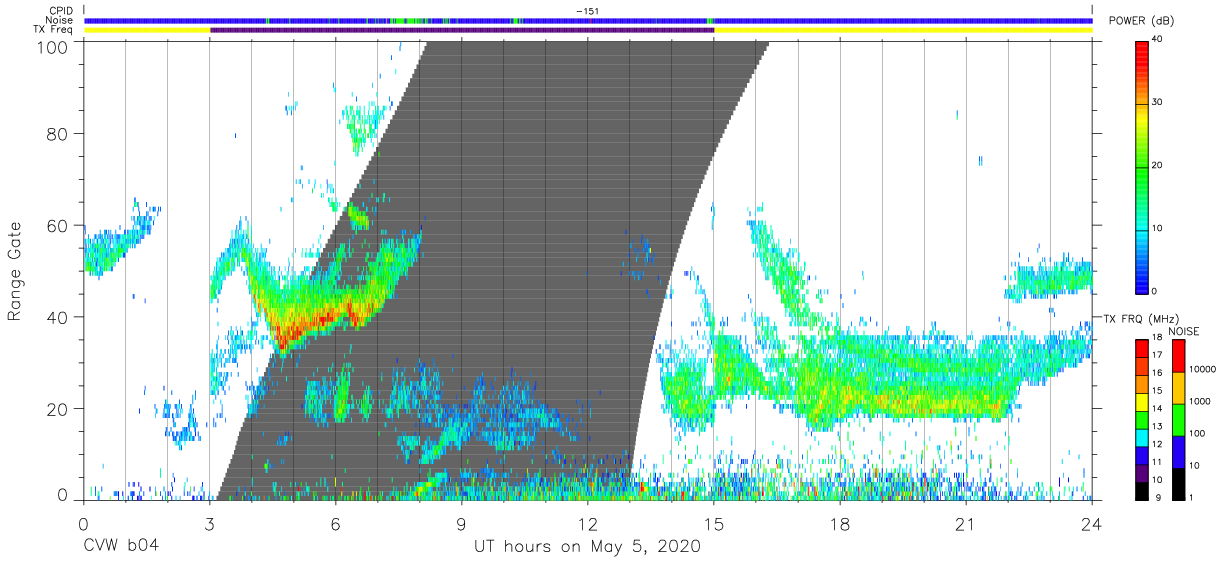Select the purple block of the TX FRQ legend
This screenshot has width=1228, height=567.
pyautogui.click(x=1143, y=472)
